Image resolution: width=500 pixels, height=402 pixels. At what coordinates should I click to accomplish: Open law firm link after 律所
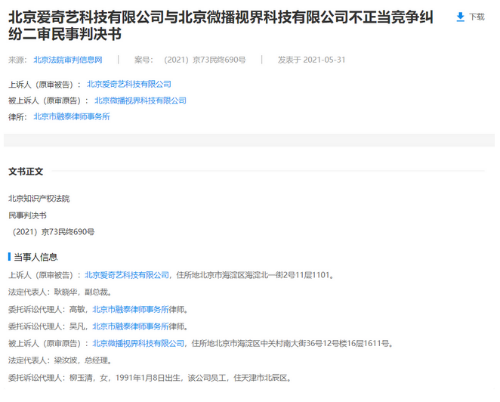[x=72, y=116]
